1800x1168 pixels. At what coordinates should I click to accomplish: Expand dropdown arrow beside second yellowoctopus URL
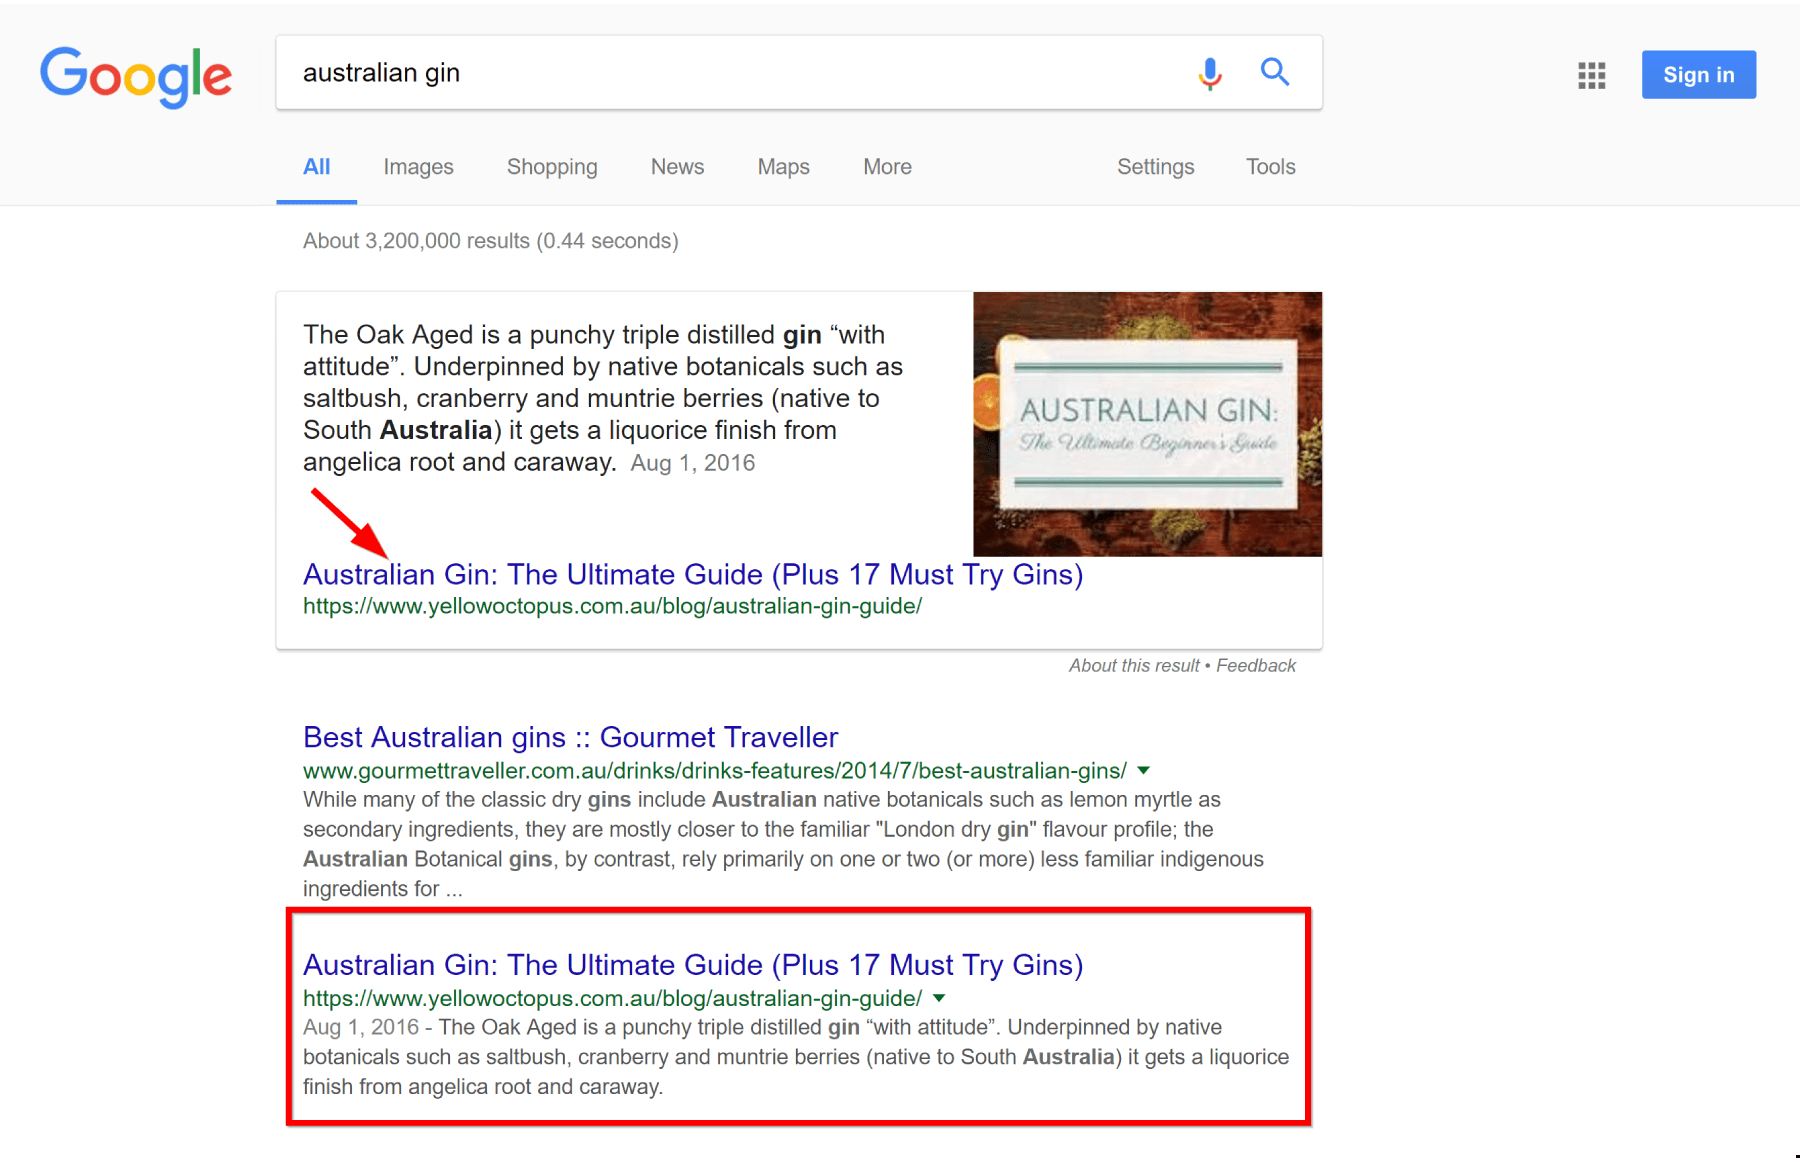click(939, 998)
